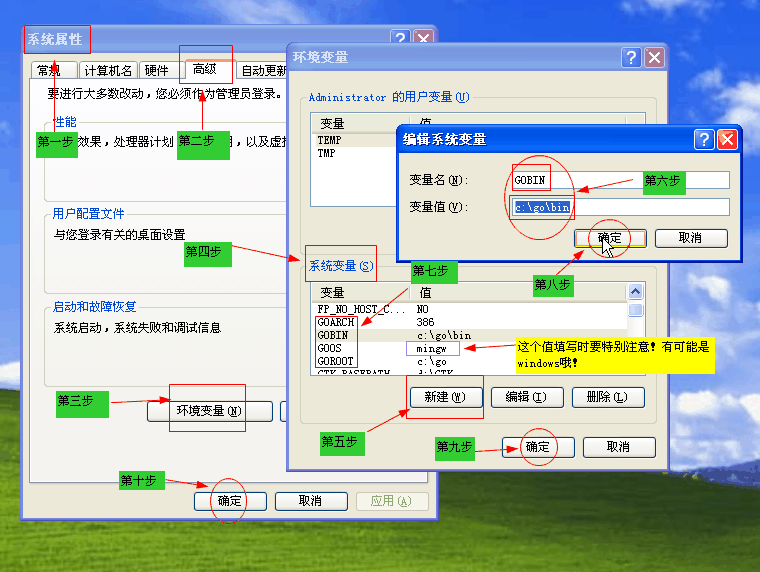
Task: Click help icon in 环境变量 dialog
Action: [x=631, y=58]
